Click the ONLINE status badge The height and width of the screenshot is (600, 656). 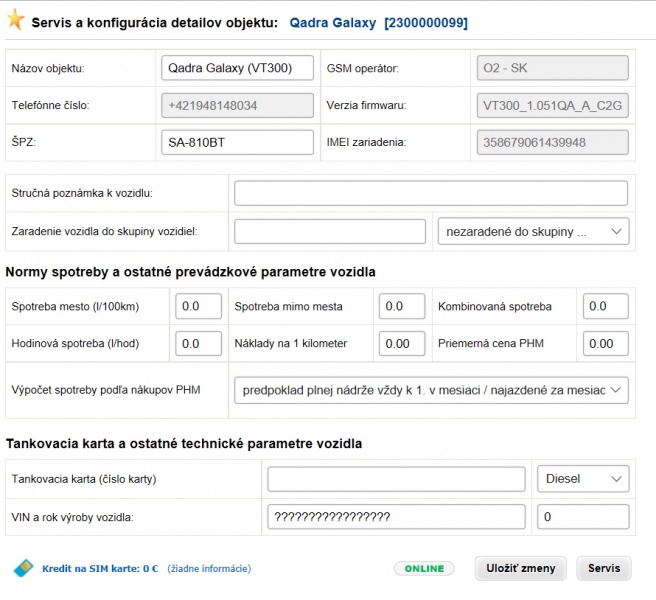[424, 569]
